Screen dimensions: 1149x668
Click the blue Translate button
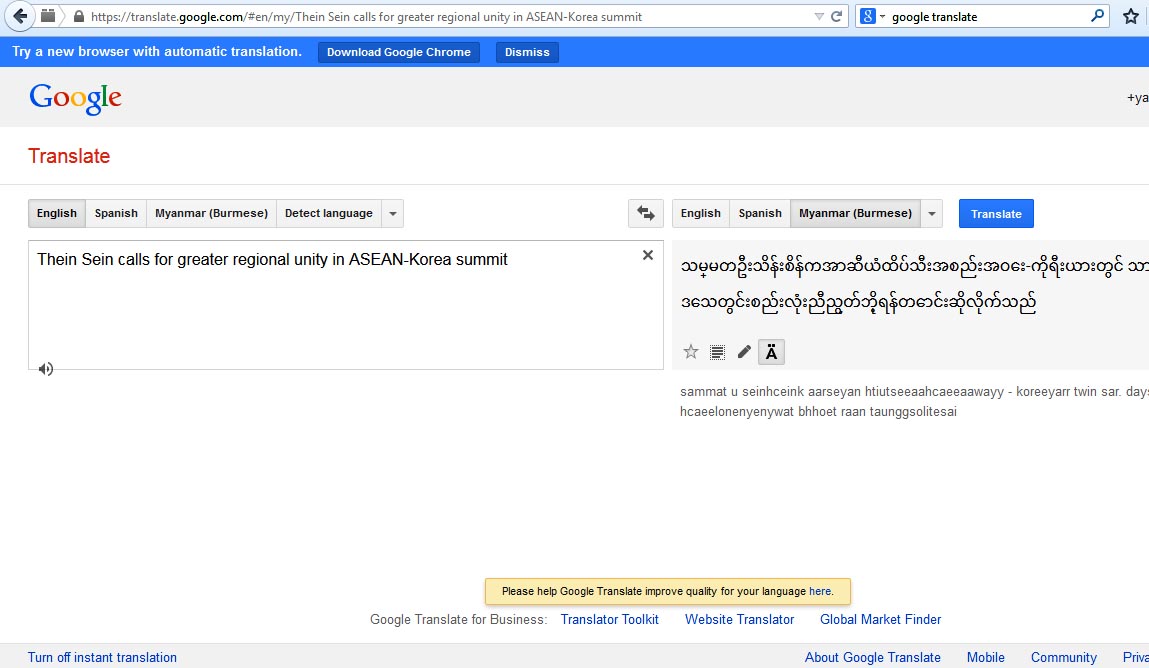[x=996, y=214]
